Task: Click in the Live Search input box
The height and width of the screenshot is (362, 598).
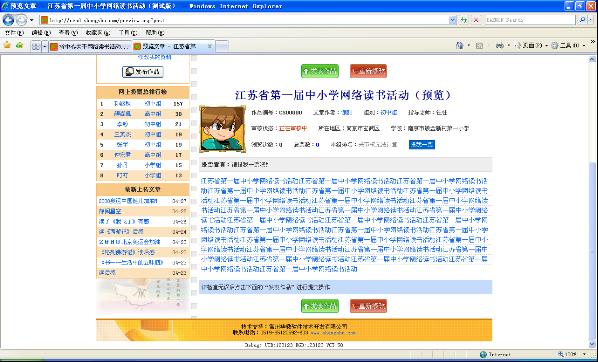Action: pos(529,20)
